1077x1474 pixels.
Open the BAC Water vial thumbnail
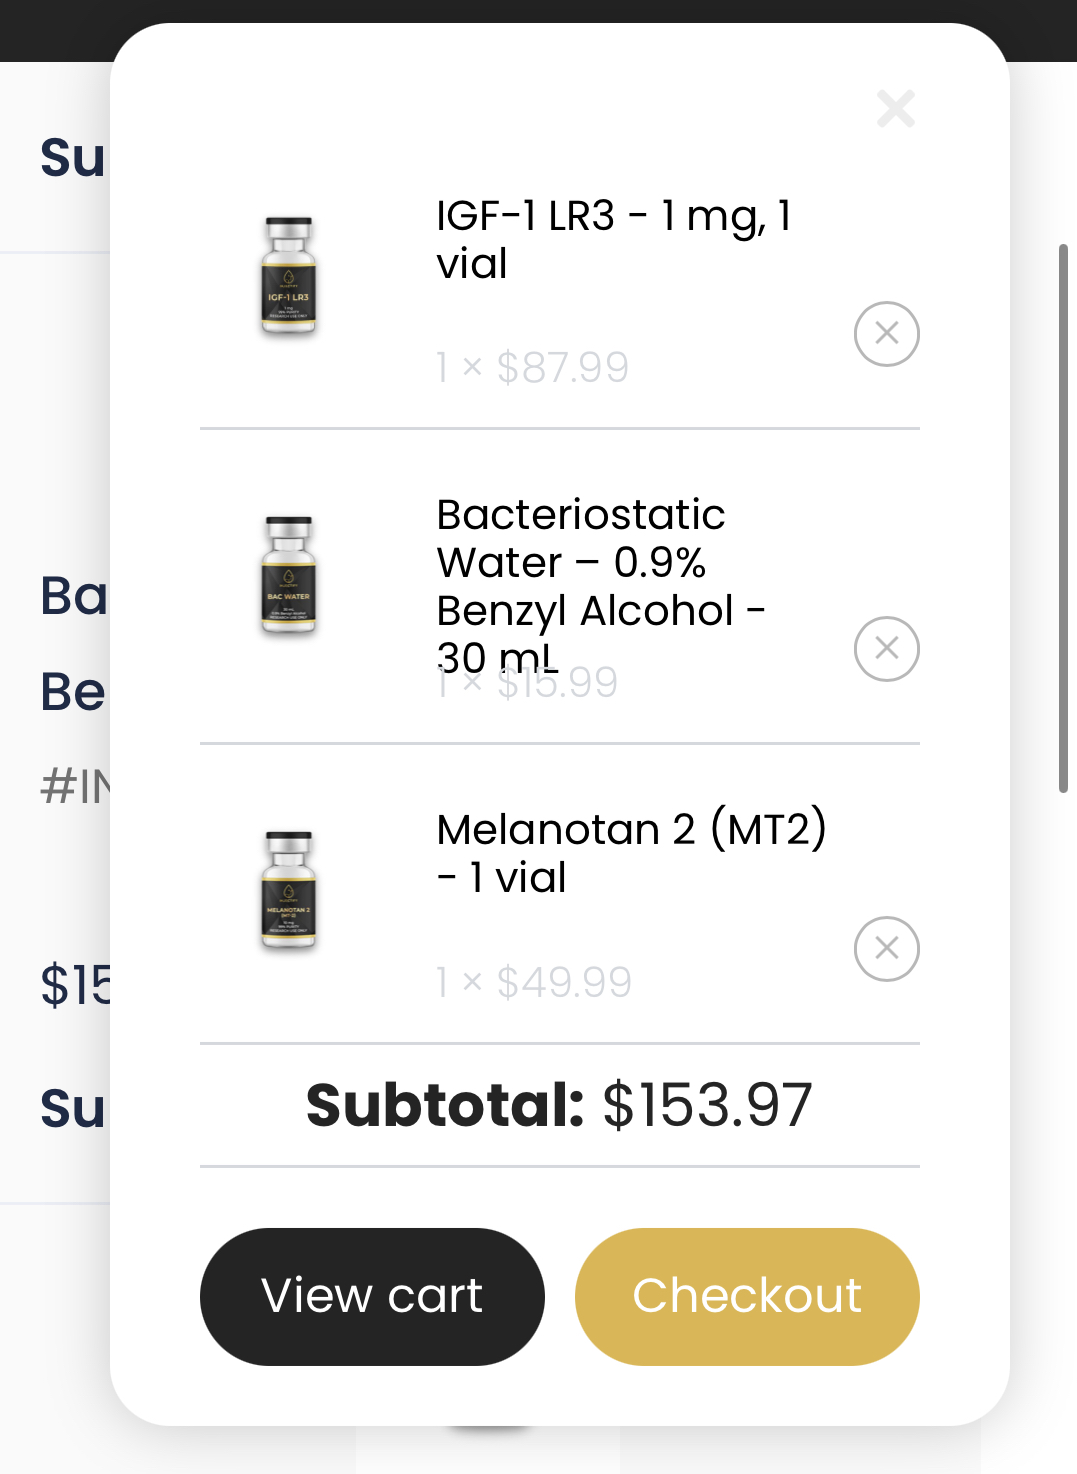[288, 576]
